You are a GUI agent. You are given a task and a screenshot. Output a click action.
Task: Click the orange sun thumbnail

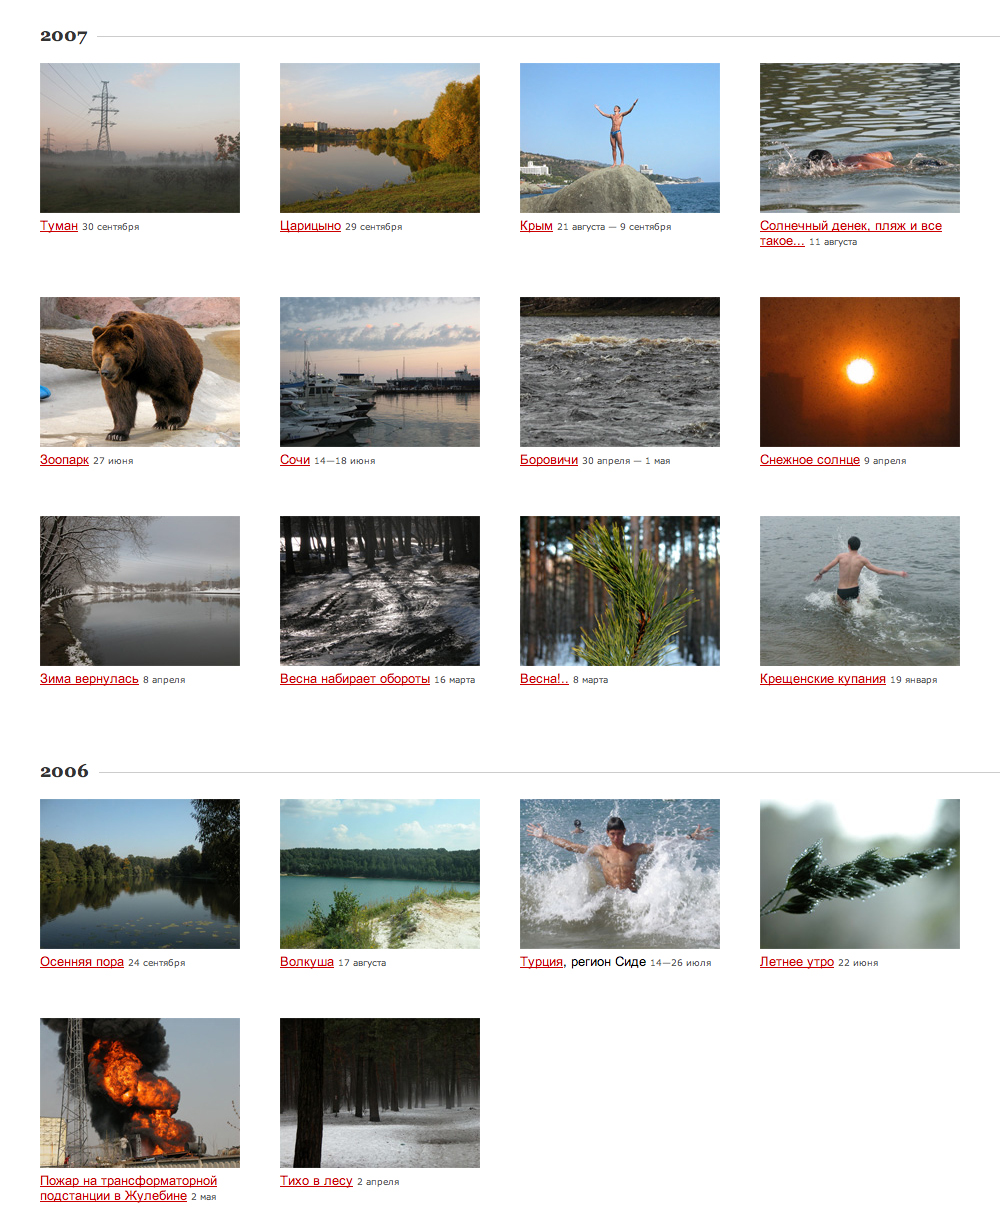860,372
